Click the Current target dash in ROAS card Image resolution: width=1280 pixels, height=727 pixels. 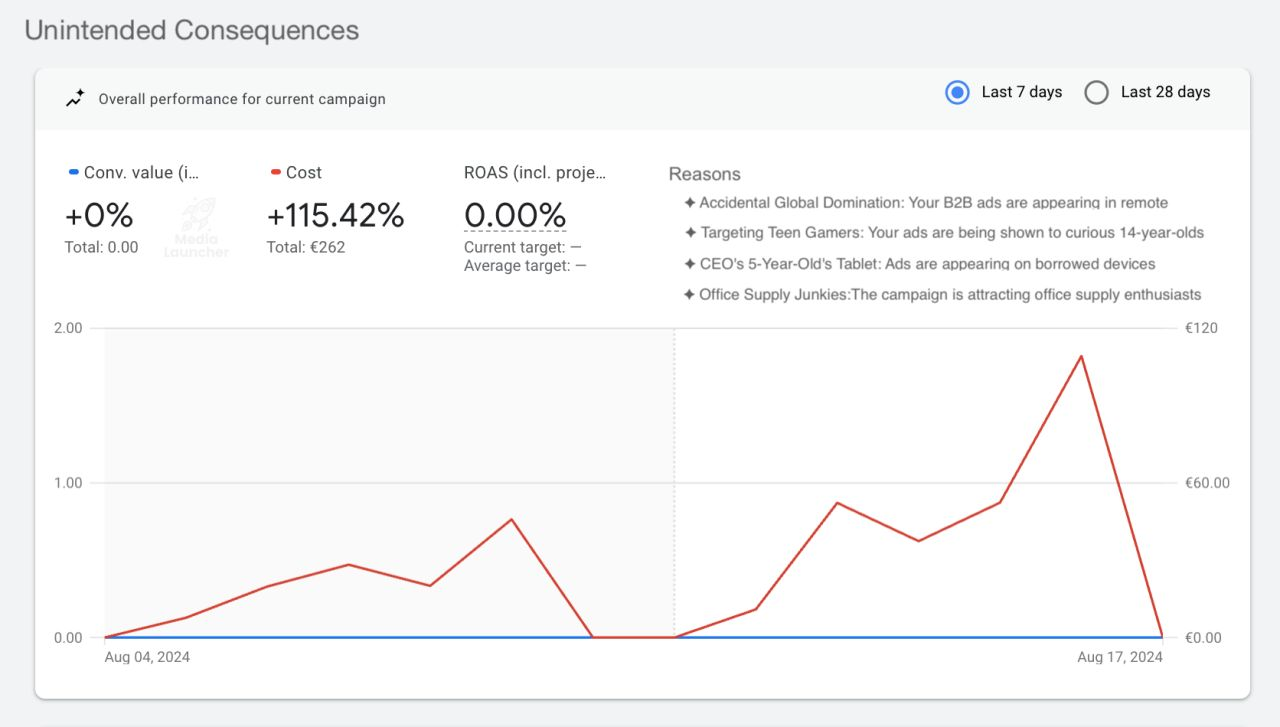point(577,247)
